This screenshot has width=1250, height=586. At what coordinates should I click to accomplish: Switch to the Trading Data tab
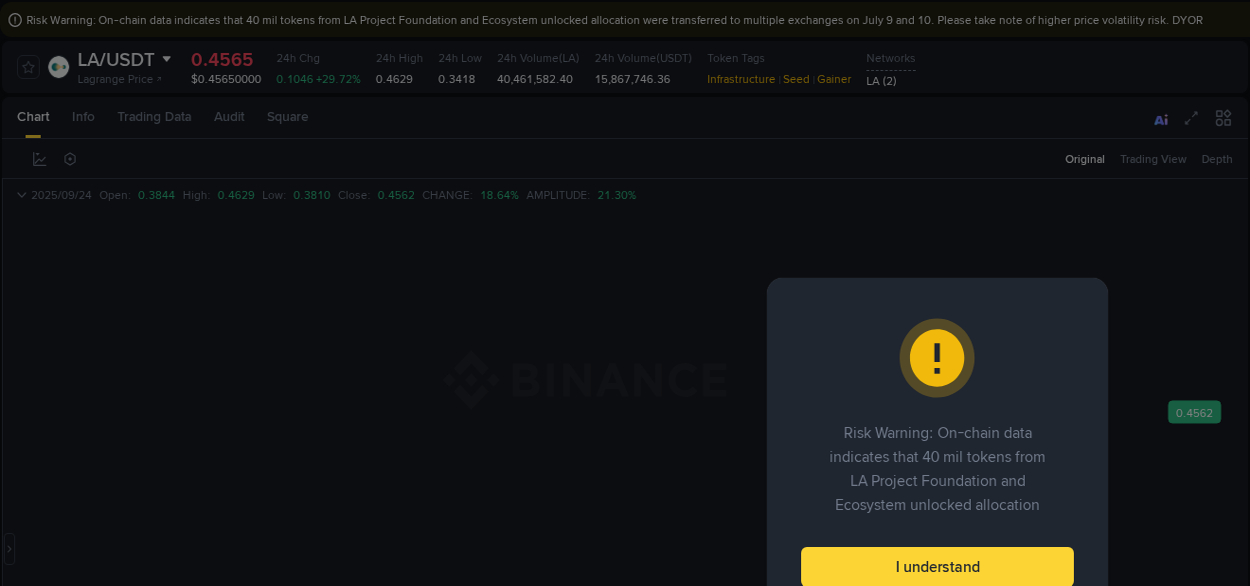coord(154,117)
